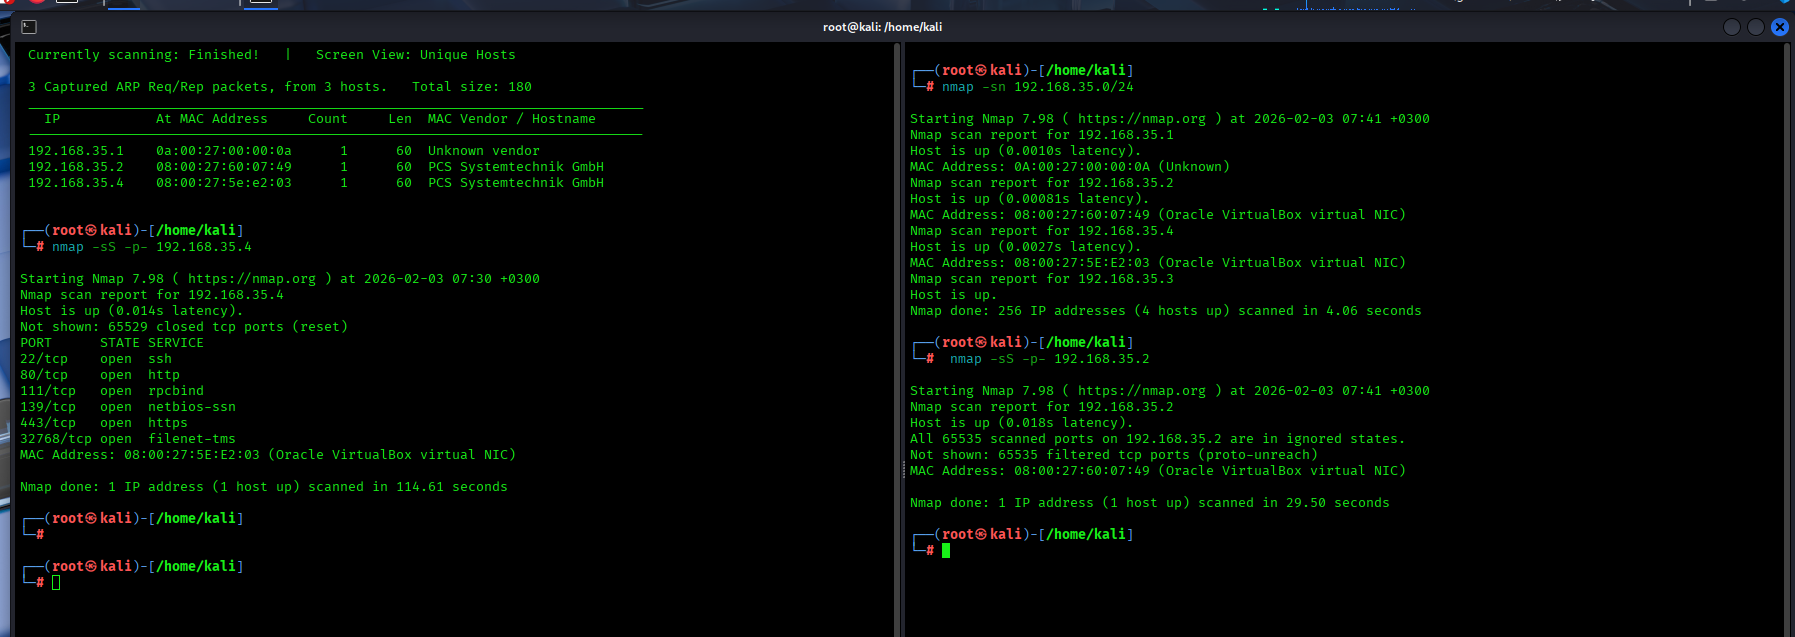Focus the right pane at the green cursor
The image size is (1795, 637).
(x=946, y=550)
